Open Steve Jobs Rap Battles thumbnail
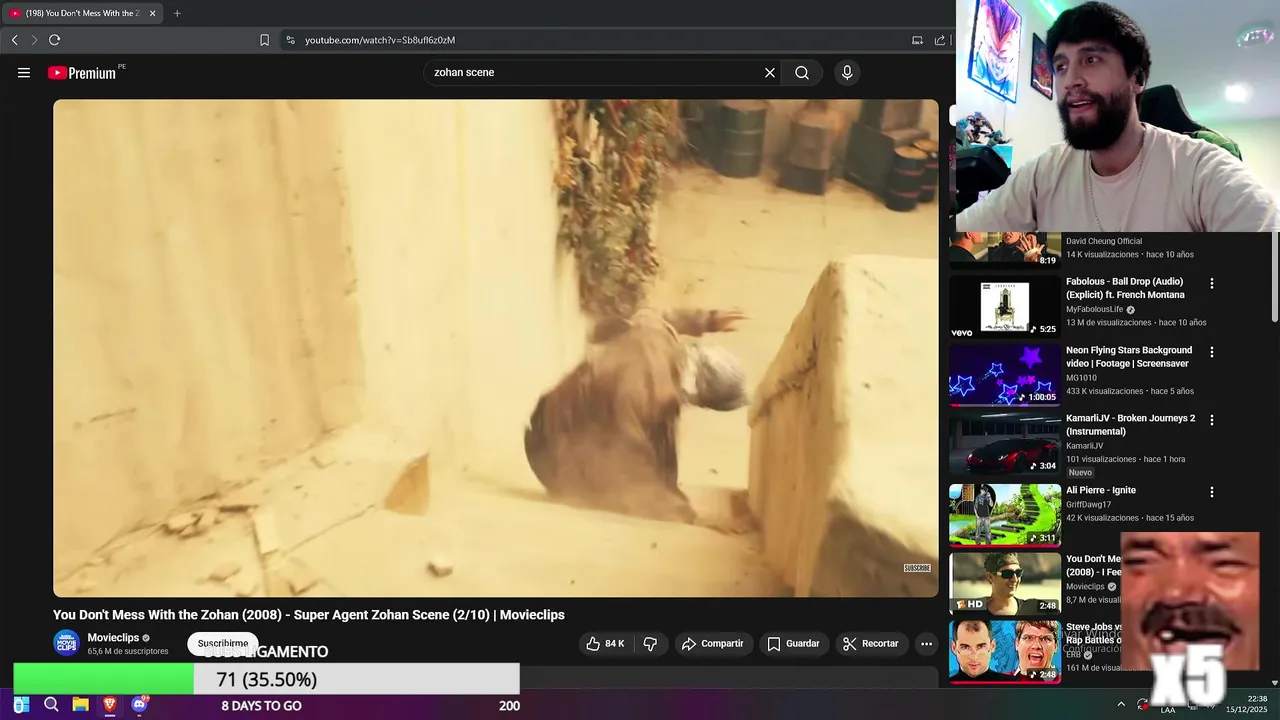1280x720 pixels. 1005,652
